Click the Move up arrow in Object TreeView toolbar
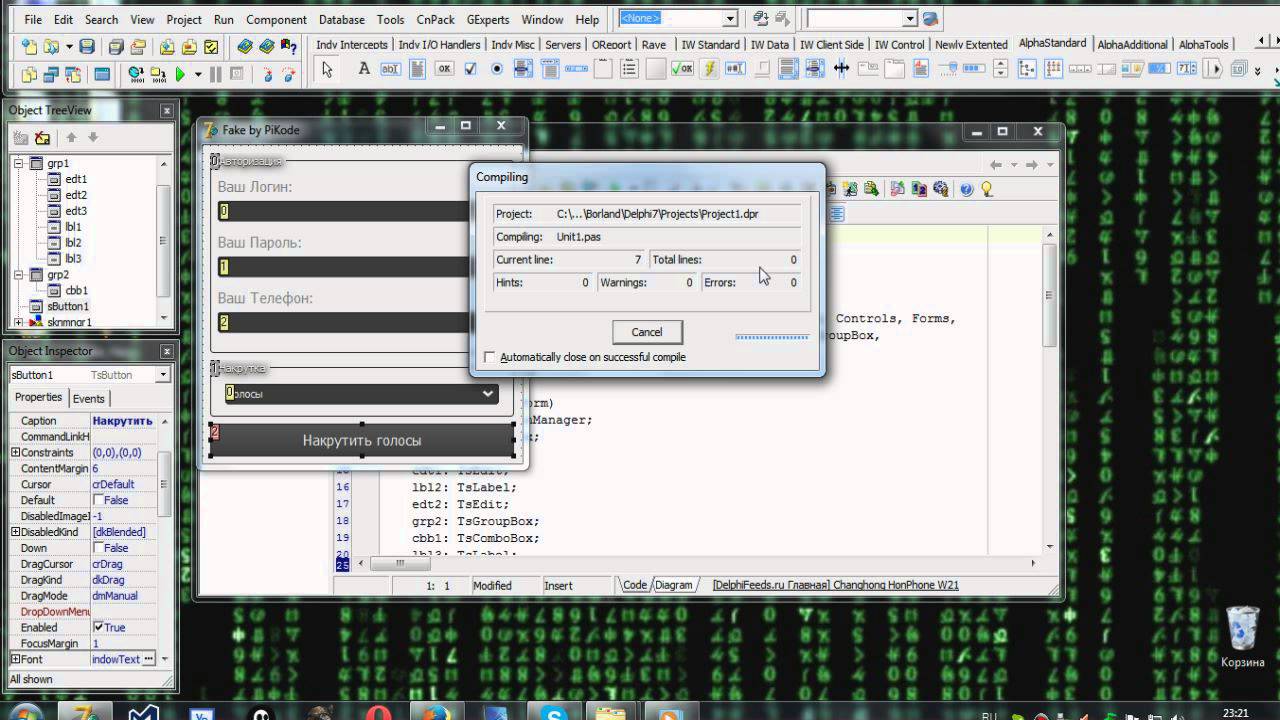The width and height of the screenshot is (1280, 720). tap(71, 138)
